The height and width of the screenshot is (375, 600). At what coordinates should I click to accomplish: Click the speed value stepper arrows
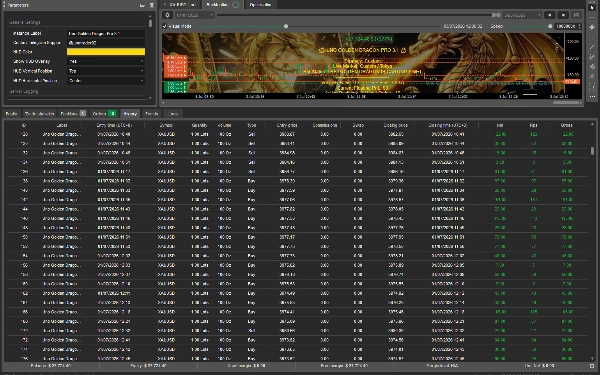coord(579,26)
